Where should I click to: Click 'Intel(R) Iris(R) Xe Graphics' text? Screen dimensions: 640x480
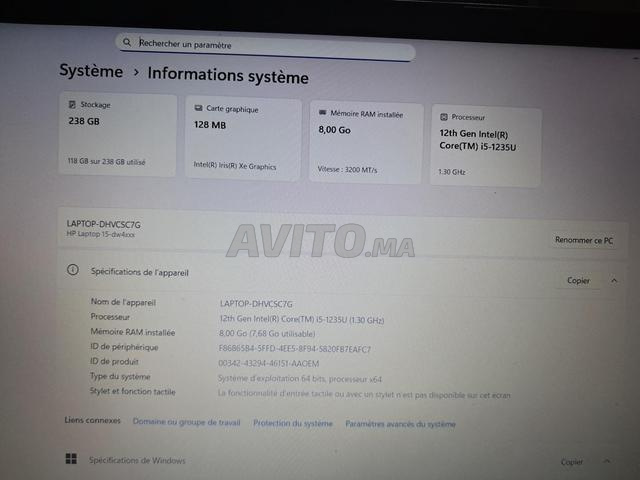tap(235, 166)
